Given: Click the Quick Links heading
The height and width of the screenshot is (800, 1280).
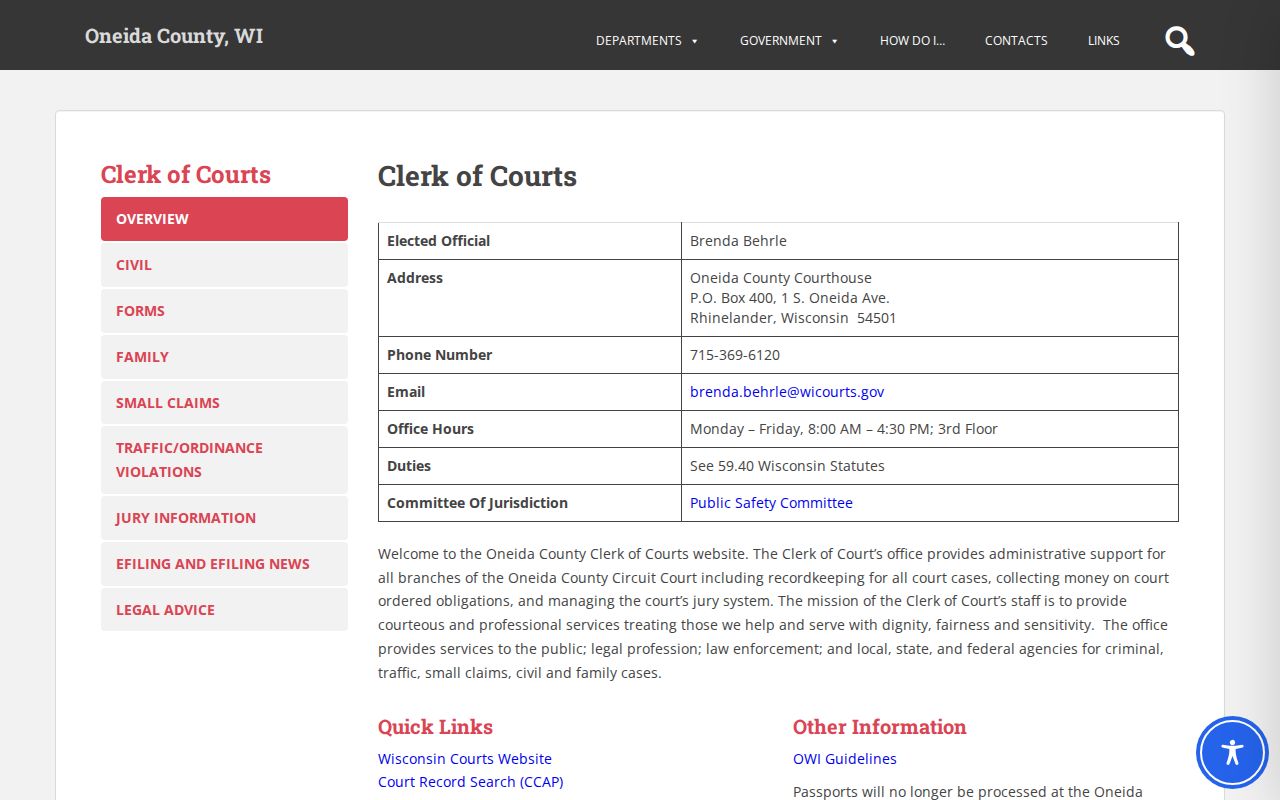Looking at the screenshot, I should (435, 727).
